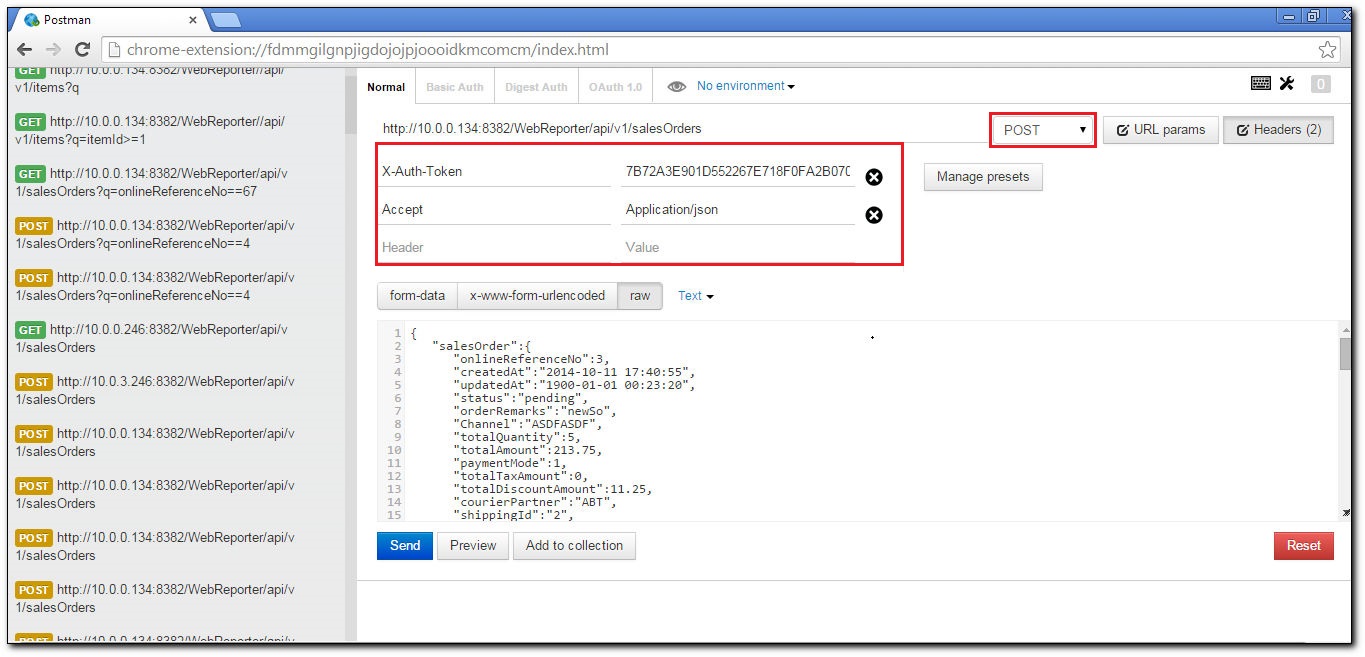Remove the X-Auth-Token header row

874,177
